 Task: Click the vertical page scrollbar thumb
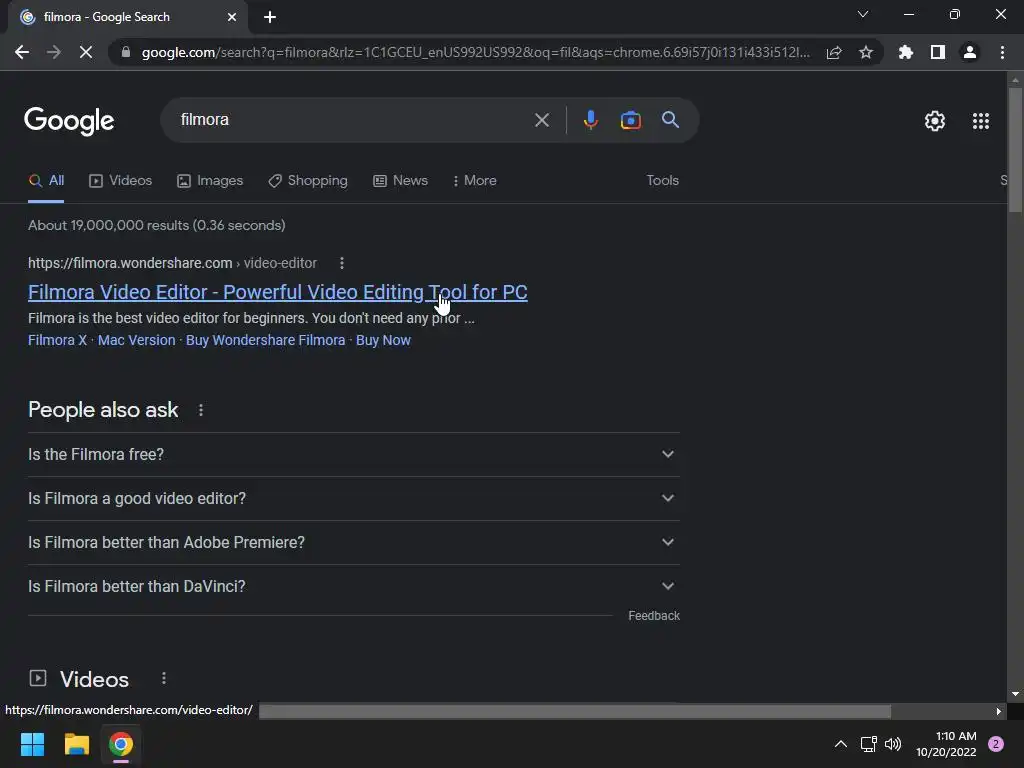(1015, 150)
